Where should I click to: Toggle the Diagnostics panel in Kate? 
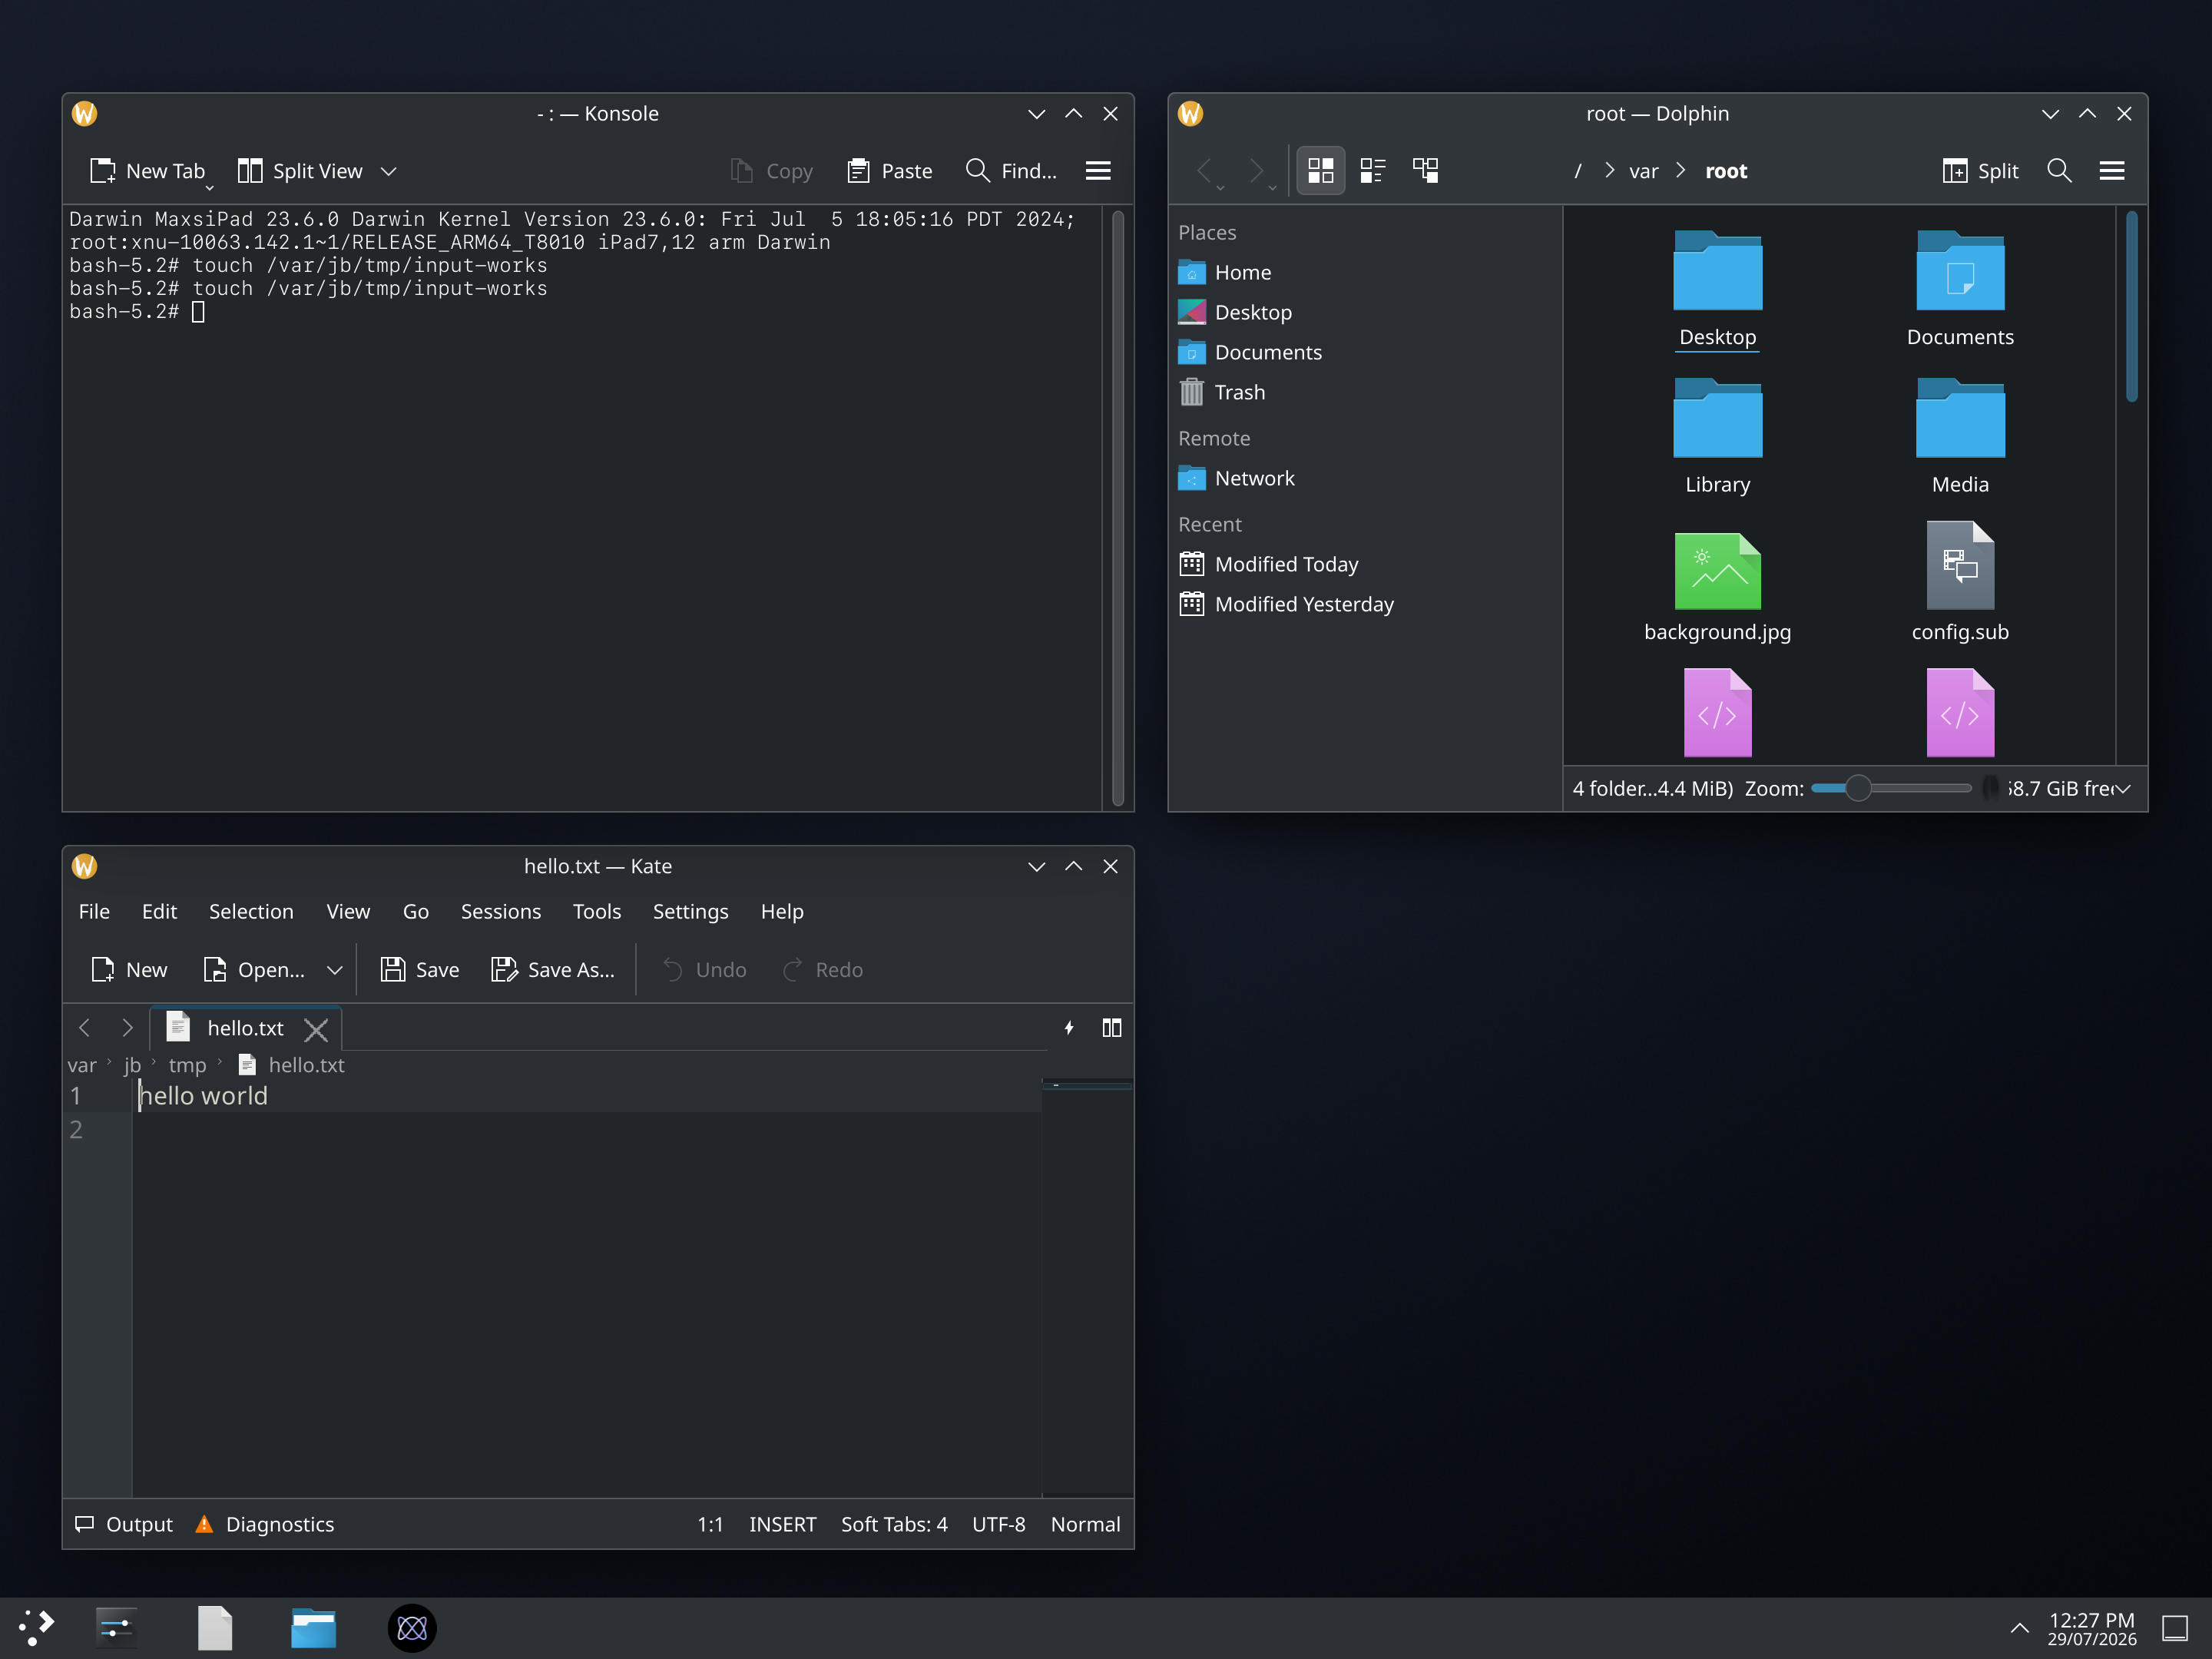pos(265,1524)
